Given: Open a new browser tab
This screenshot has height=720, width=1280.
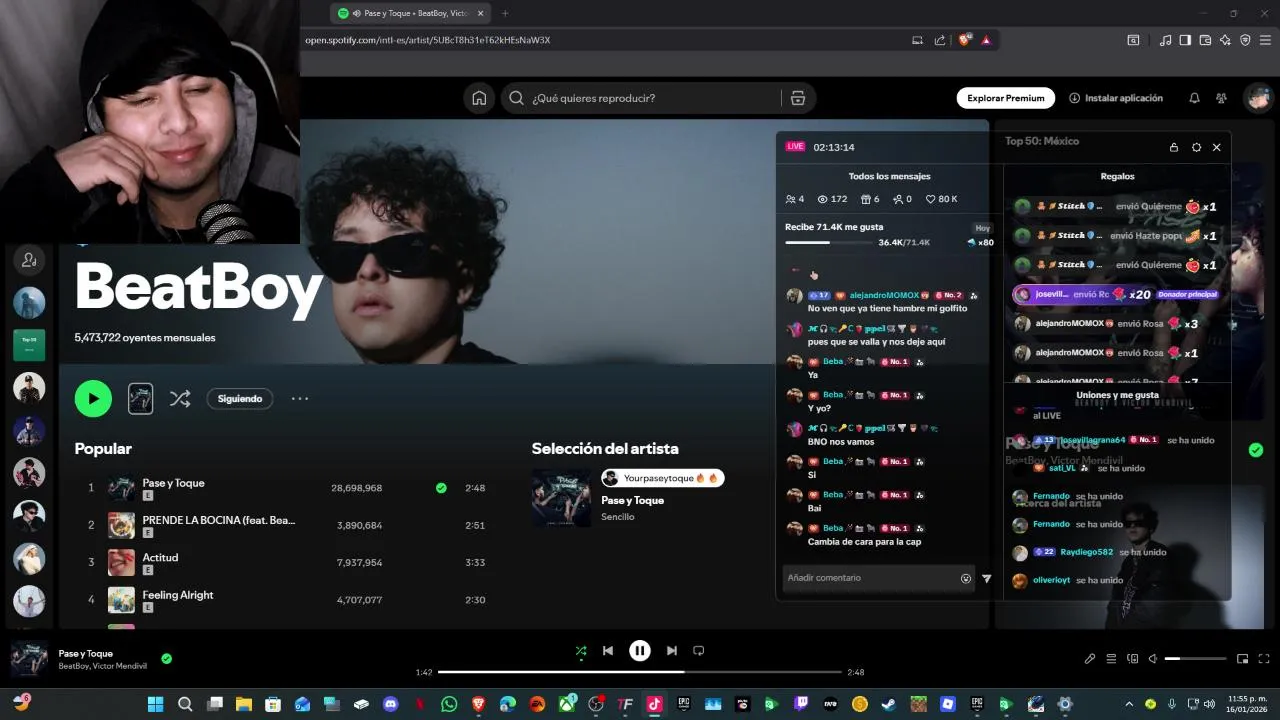Looking at the screenshot, I should click(505, 13).
